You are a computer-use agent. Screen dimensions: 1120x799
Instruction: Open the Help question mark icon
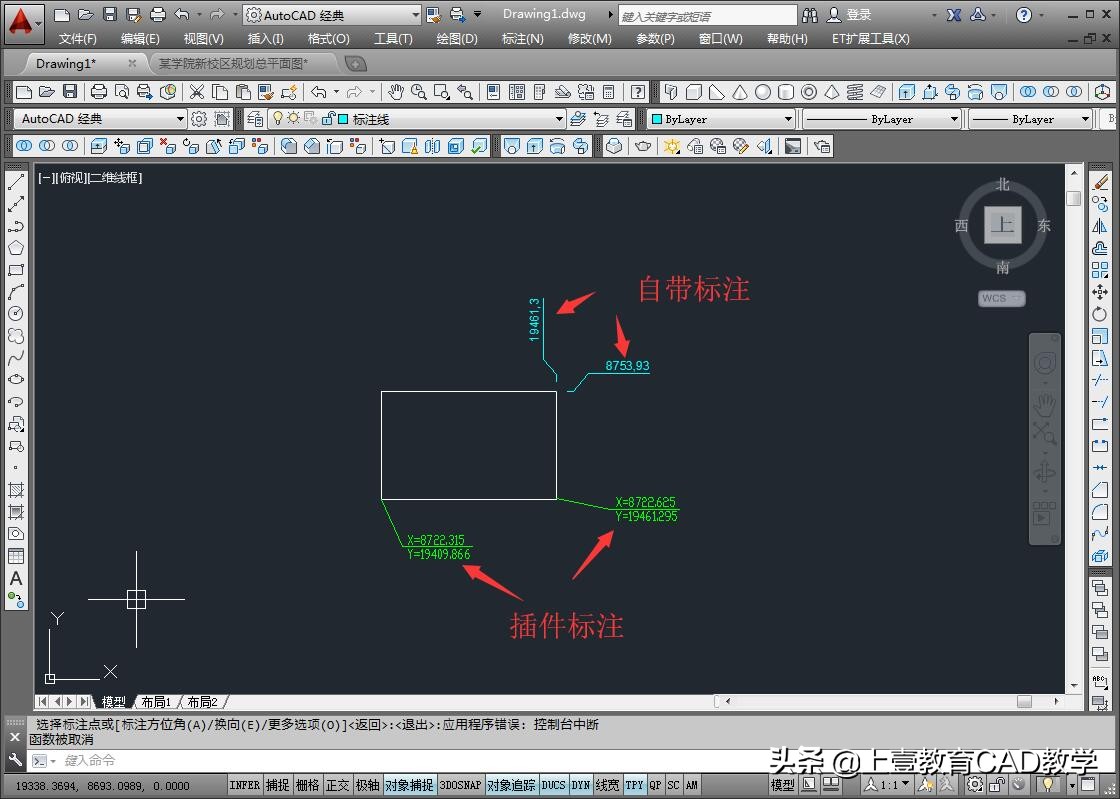coord(637,91)
